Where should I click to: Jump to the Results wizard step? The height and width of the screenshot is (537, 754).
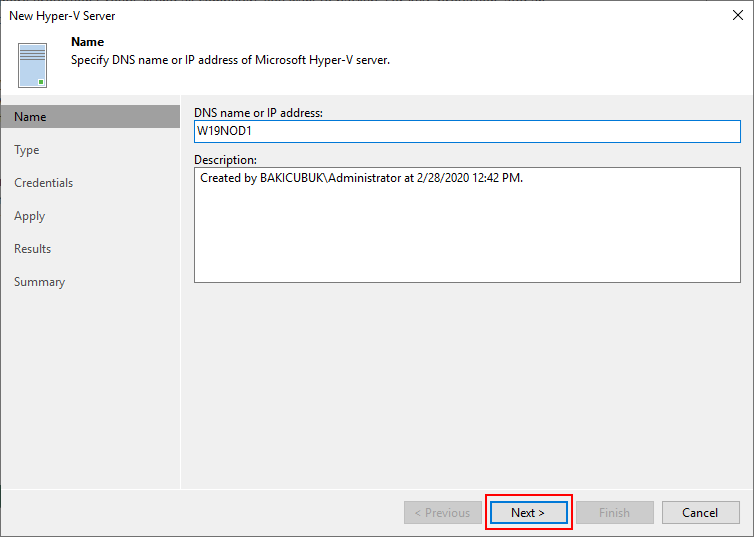(x=32, y=249)
